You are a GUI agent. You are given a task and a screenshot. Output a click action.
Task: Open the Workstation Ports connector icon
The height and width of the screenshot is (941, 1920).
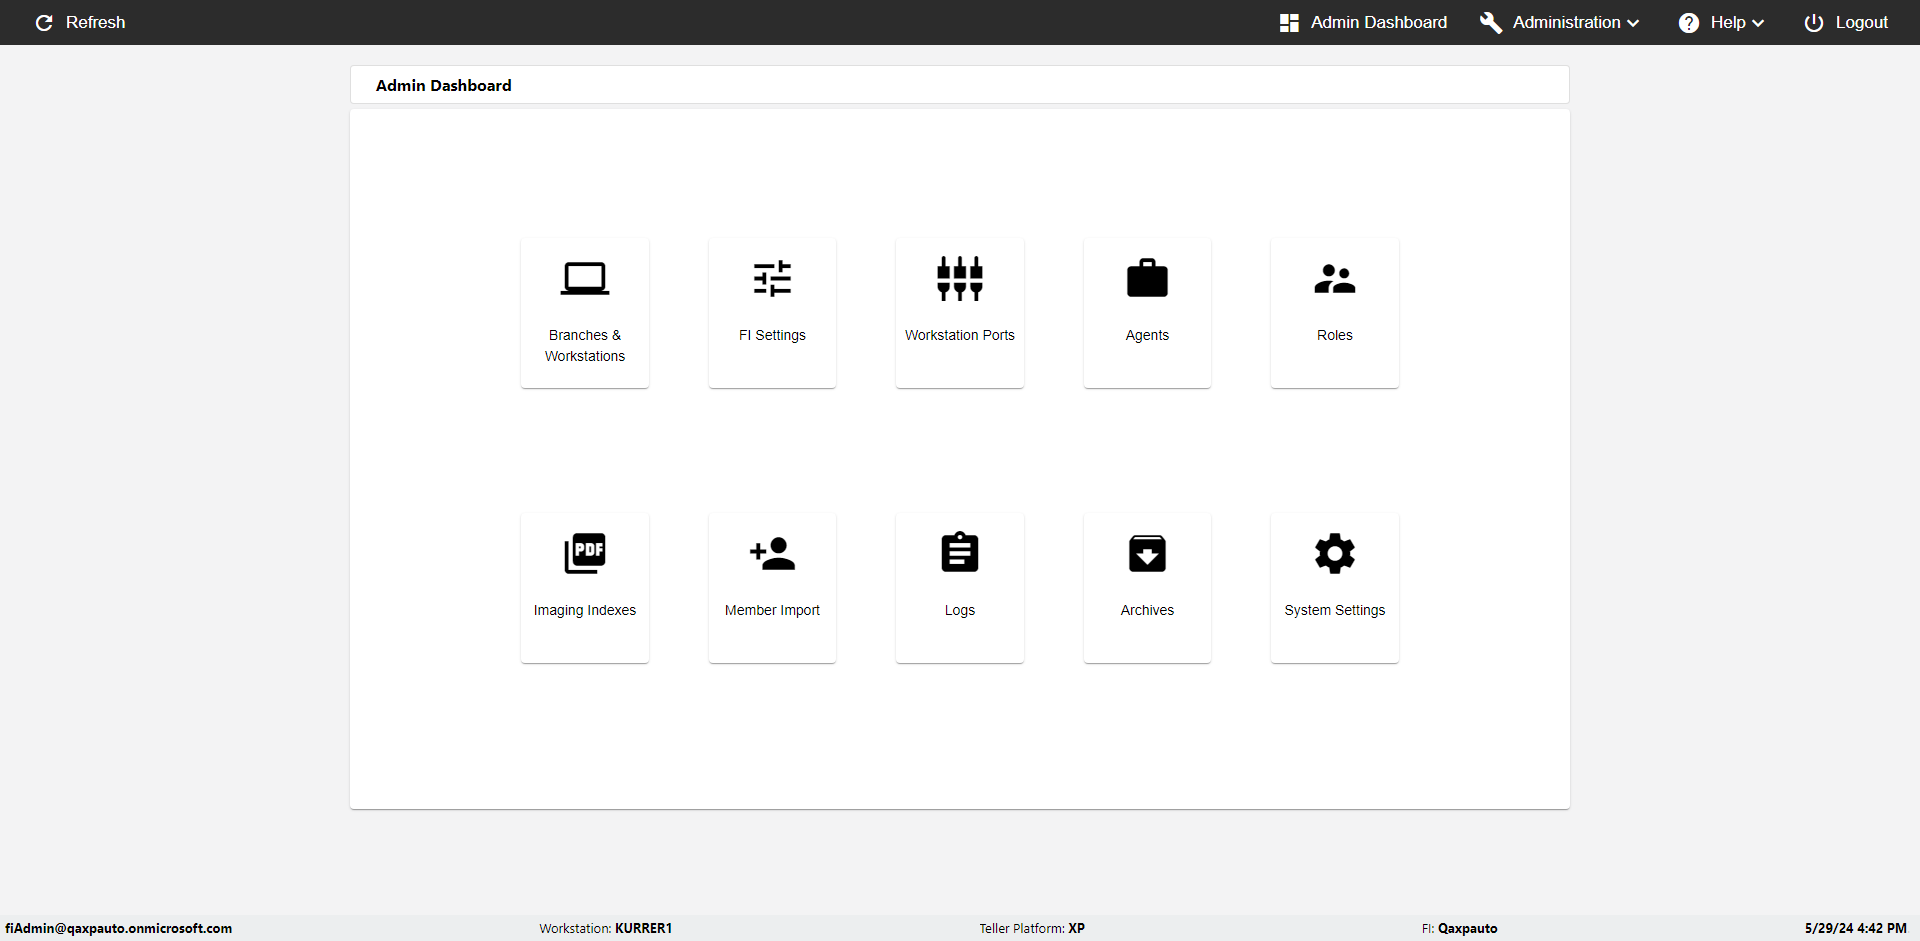[960, 279]
